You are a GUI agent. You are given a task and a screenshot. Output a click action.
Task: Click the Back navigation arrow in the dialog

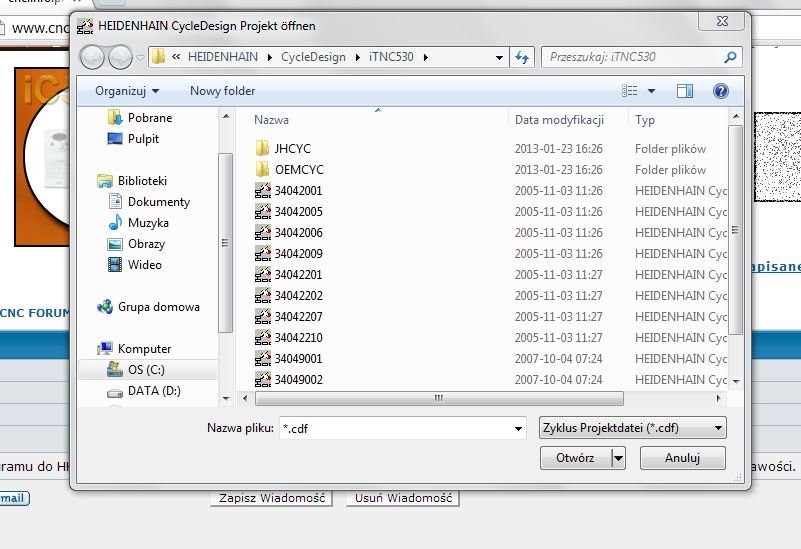(92, 57)
